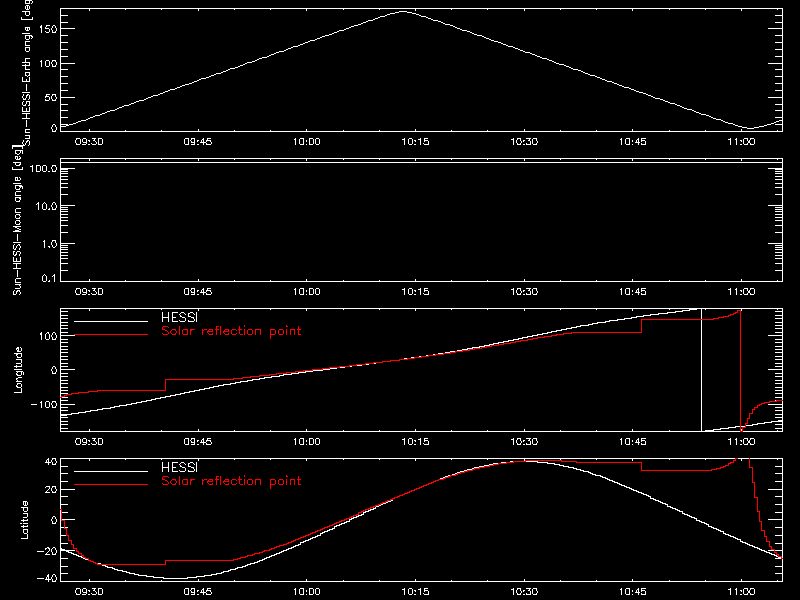This screenshot has width=800, height=600.
Task: Click the Sun-HESSI-Moon angle axis title
Action: pyautogui.click(x=17, y=220)
